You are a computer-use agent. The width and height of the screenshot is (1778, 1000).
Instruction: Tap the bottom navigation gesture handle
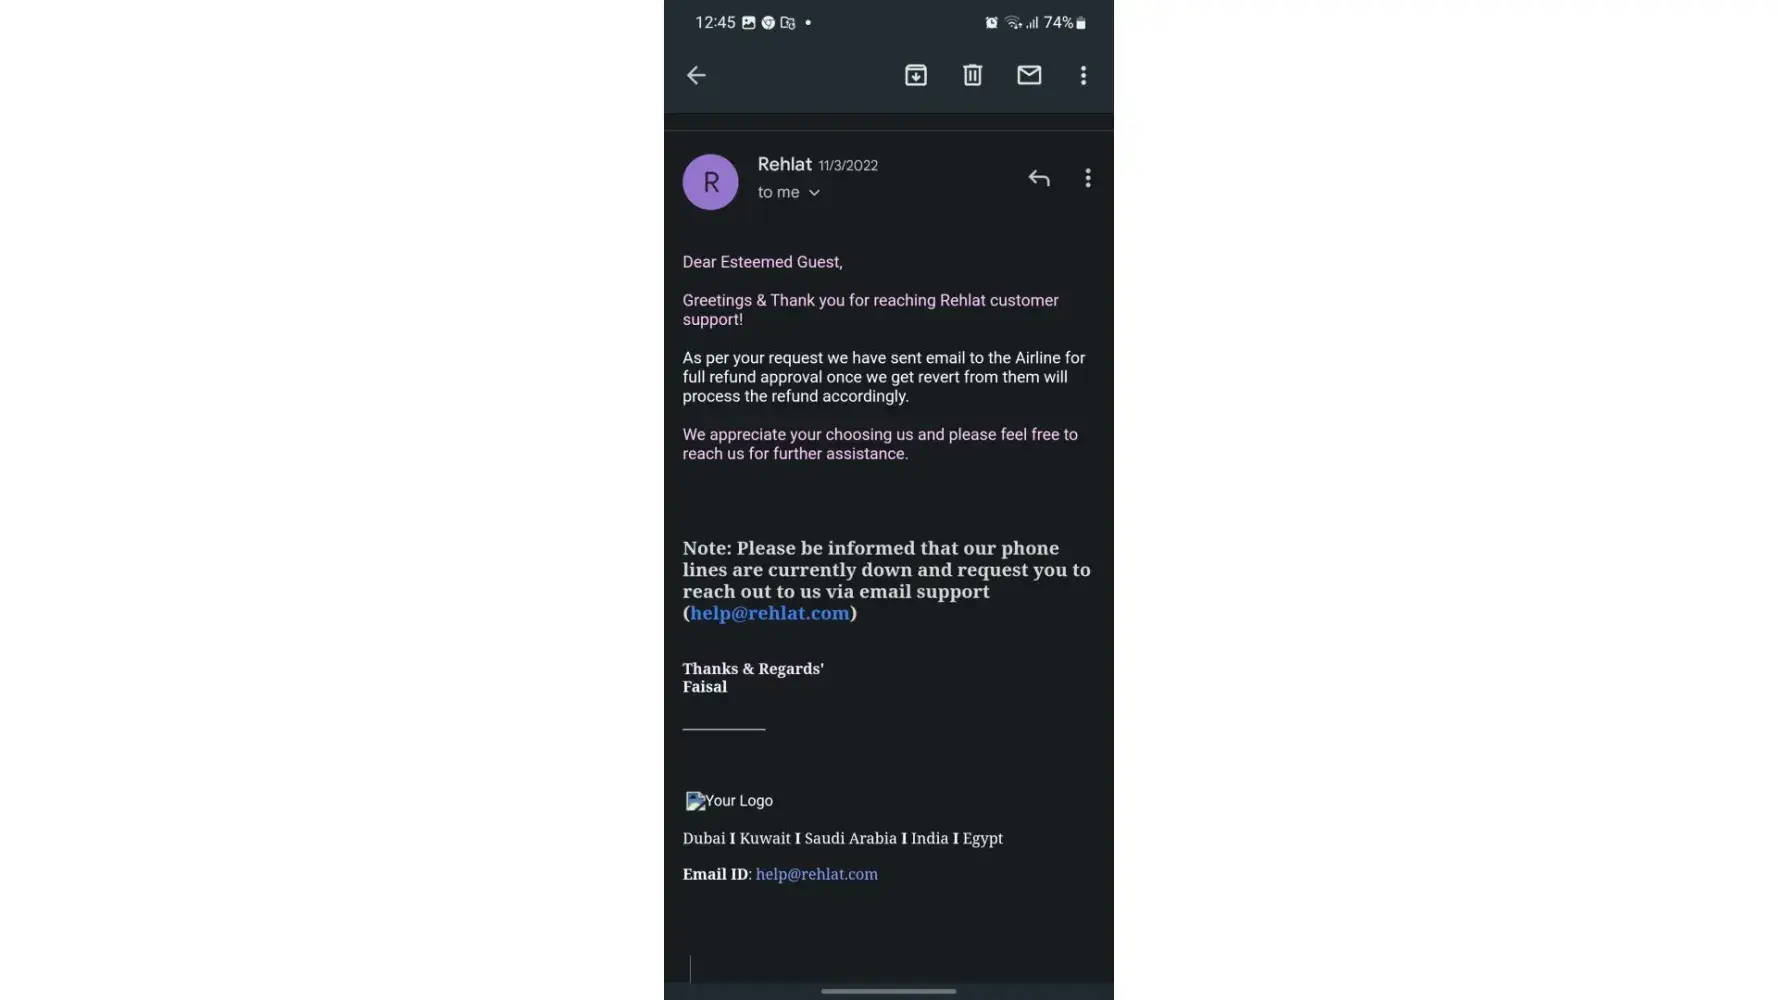point(888,991)
